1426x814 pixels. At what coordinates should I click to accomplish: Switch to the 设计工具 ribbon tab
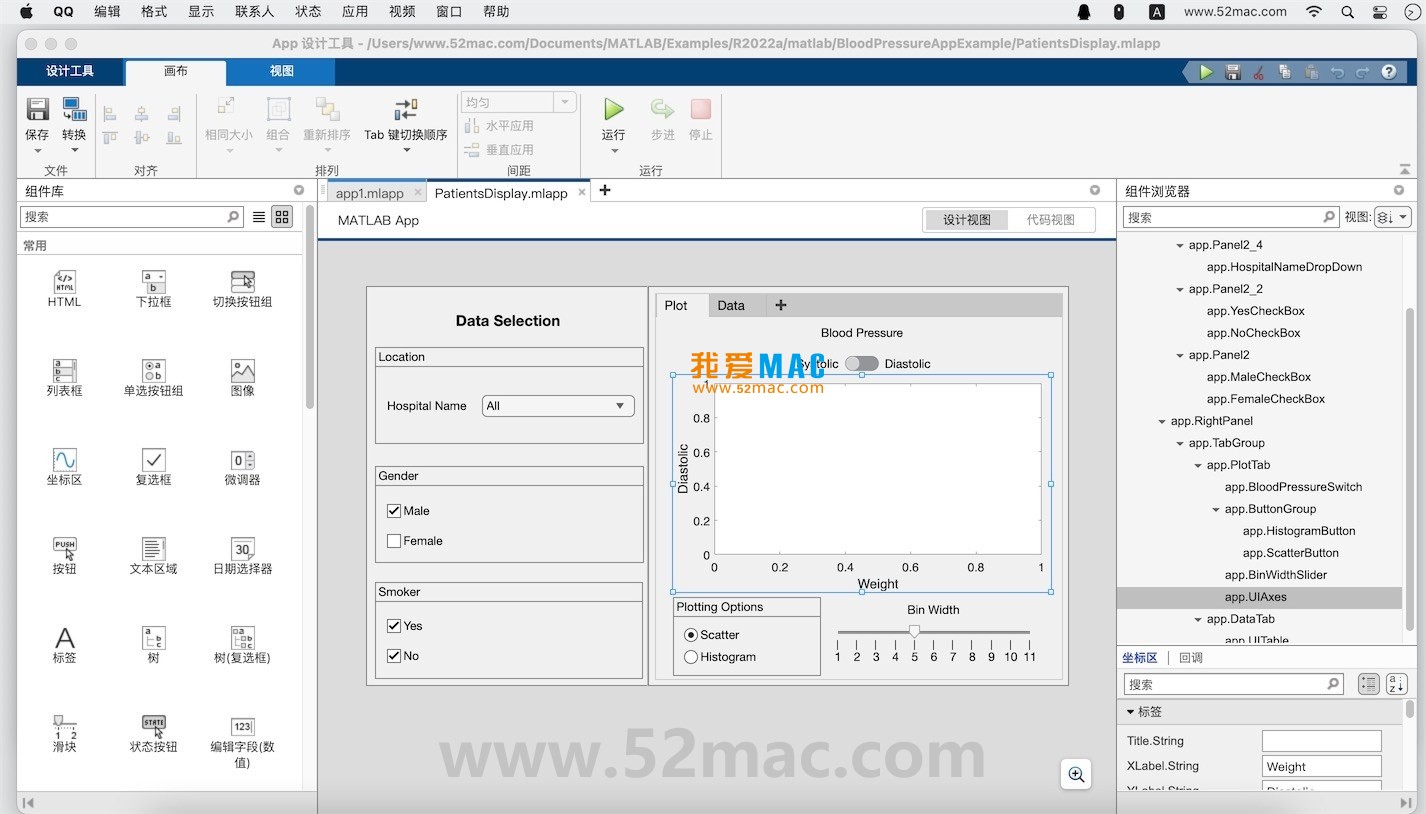(x=70, y=71)
